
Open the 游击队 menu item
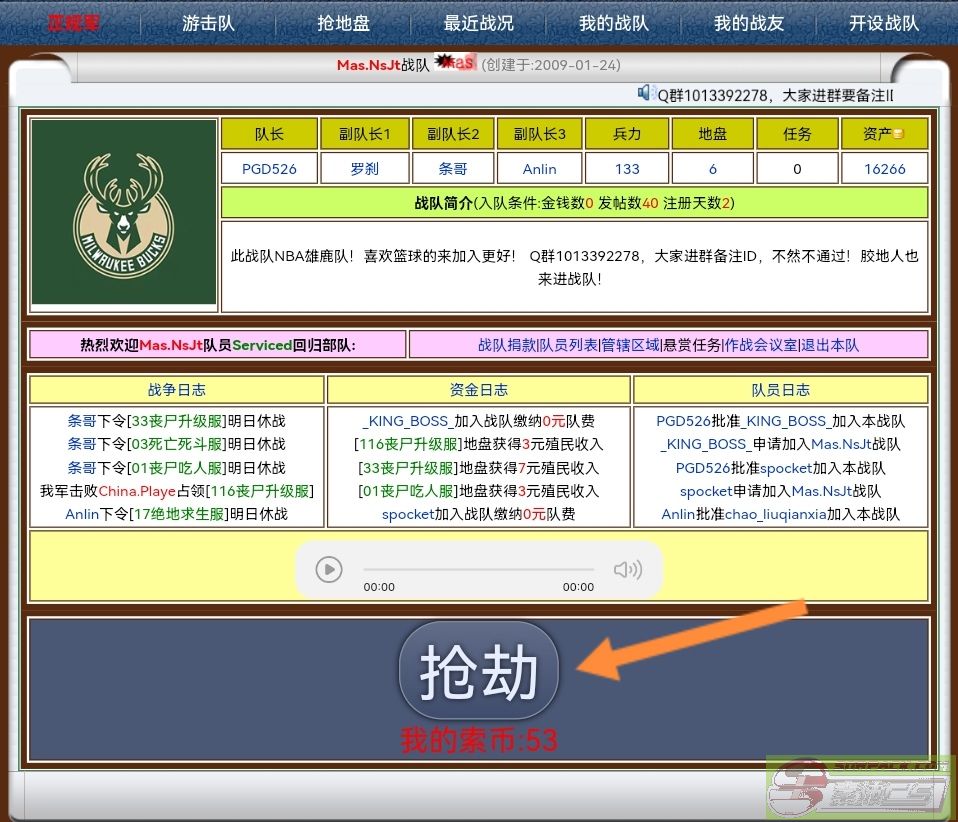208,22
